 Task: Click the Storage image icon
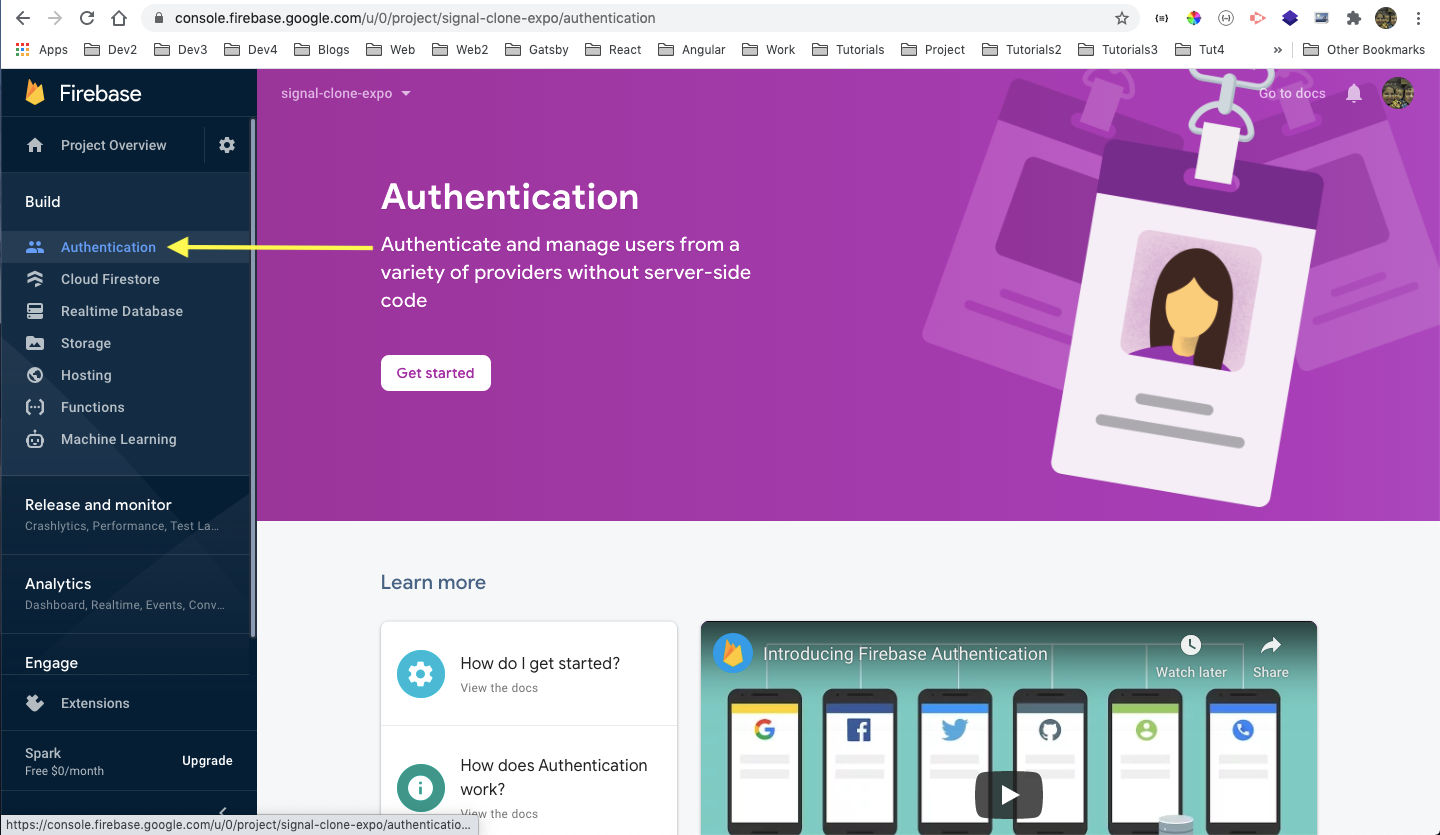pyautogui.click(x=35, y=343)
